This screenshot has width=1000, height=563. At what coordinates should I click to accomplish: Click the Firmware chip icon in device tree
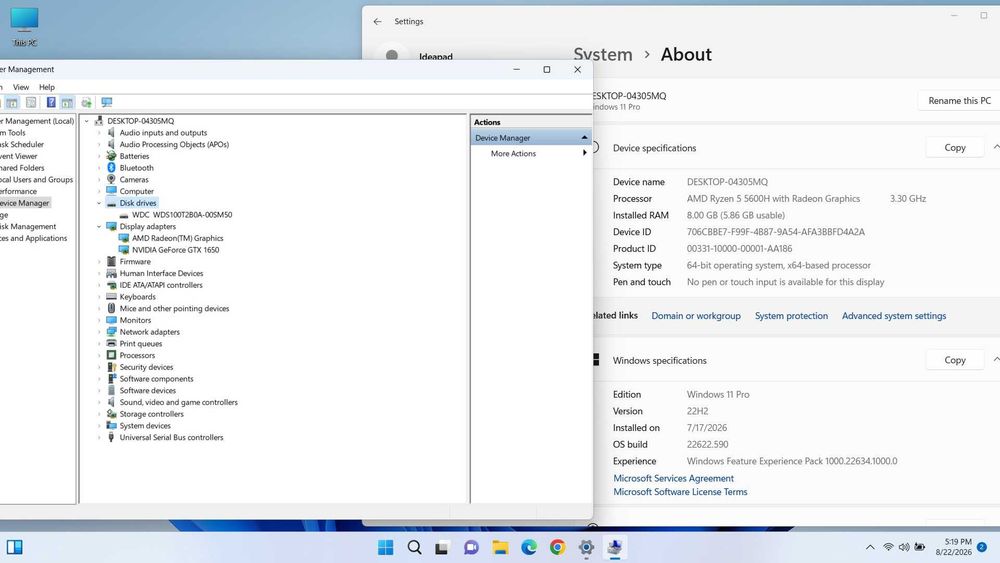(x=112, y=261)
